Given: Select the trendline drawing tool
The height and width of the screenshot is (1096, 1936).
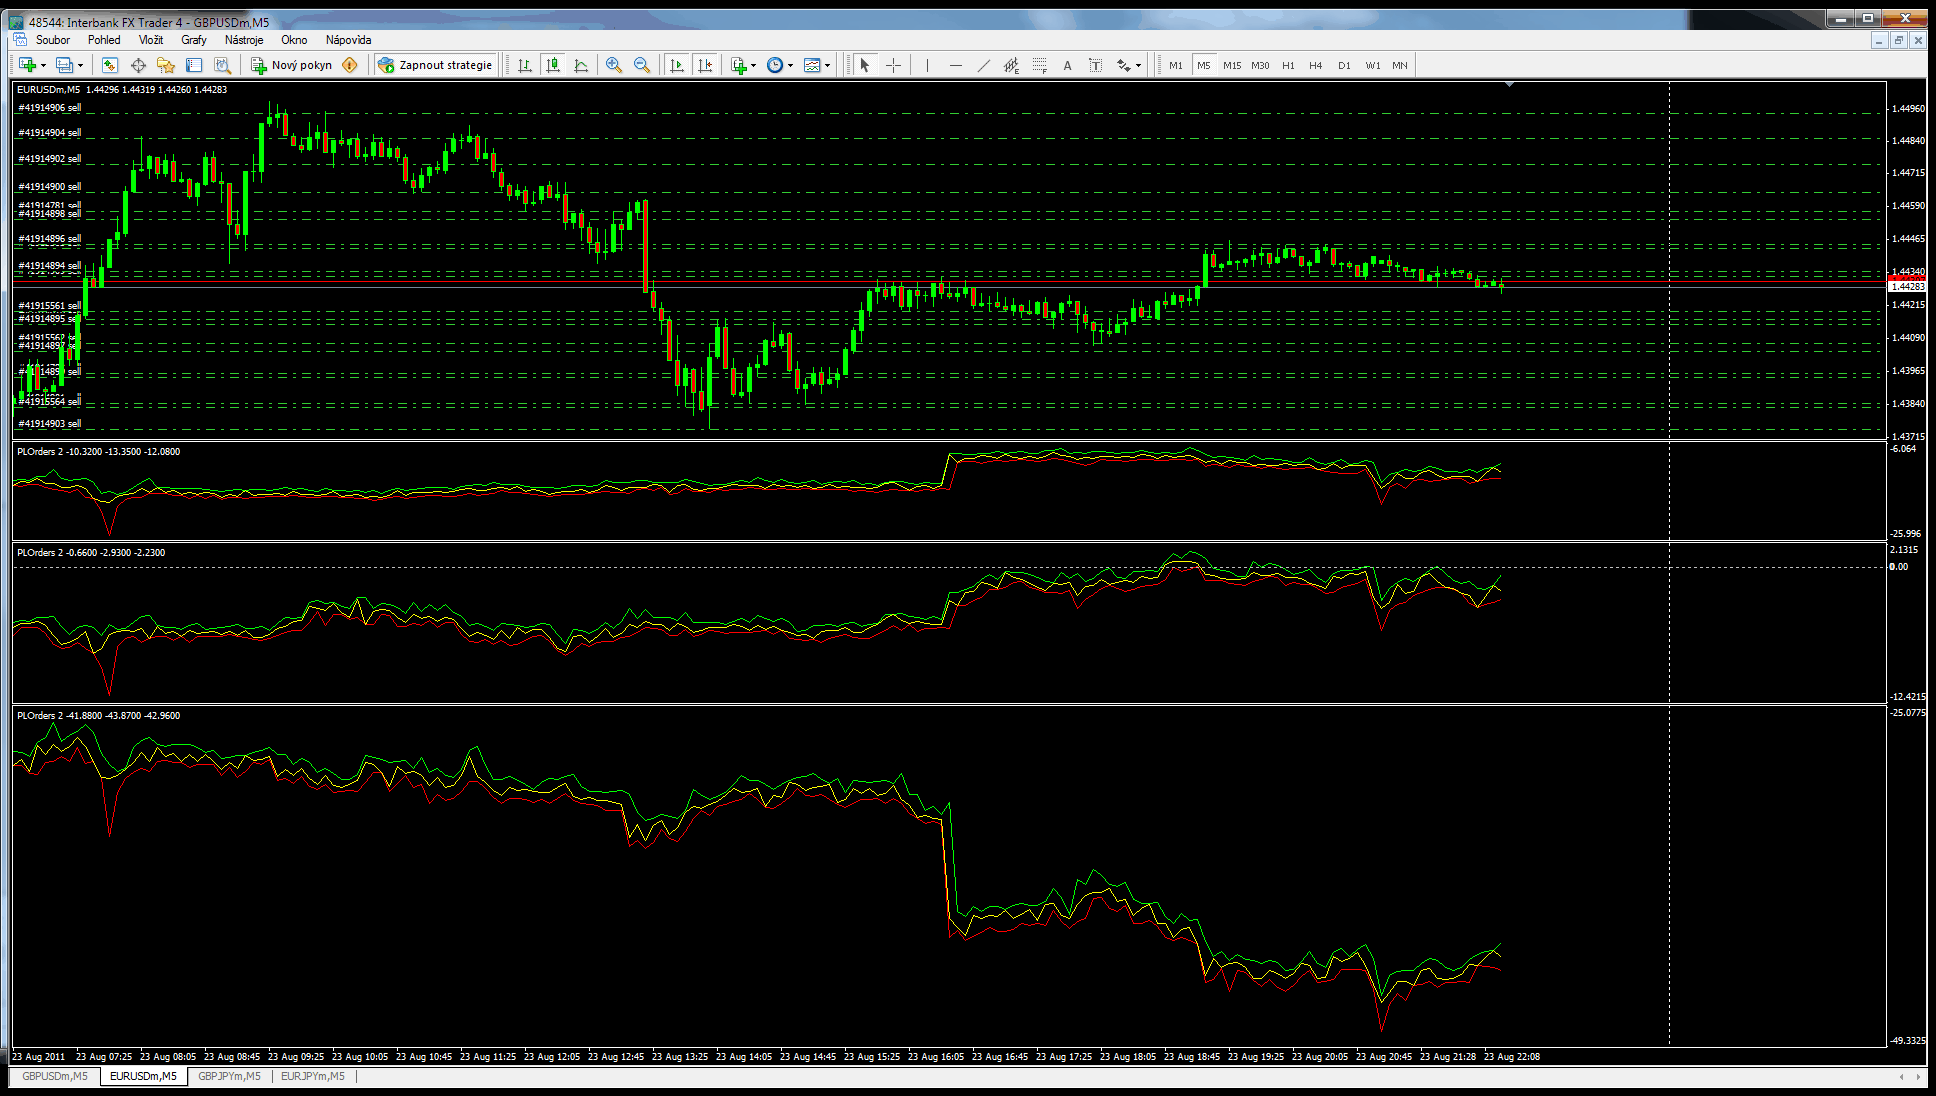Looking at the screenshot, I should click(x=983, y=65).
